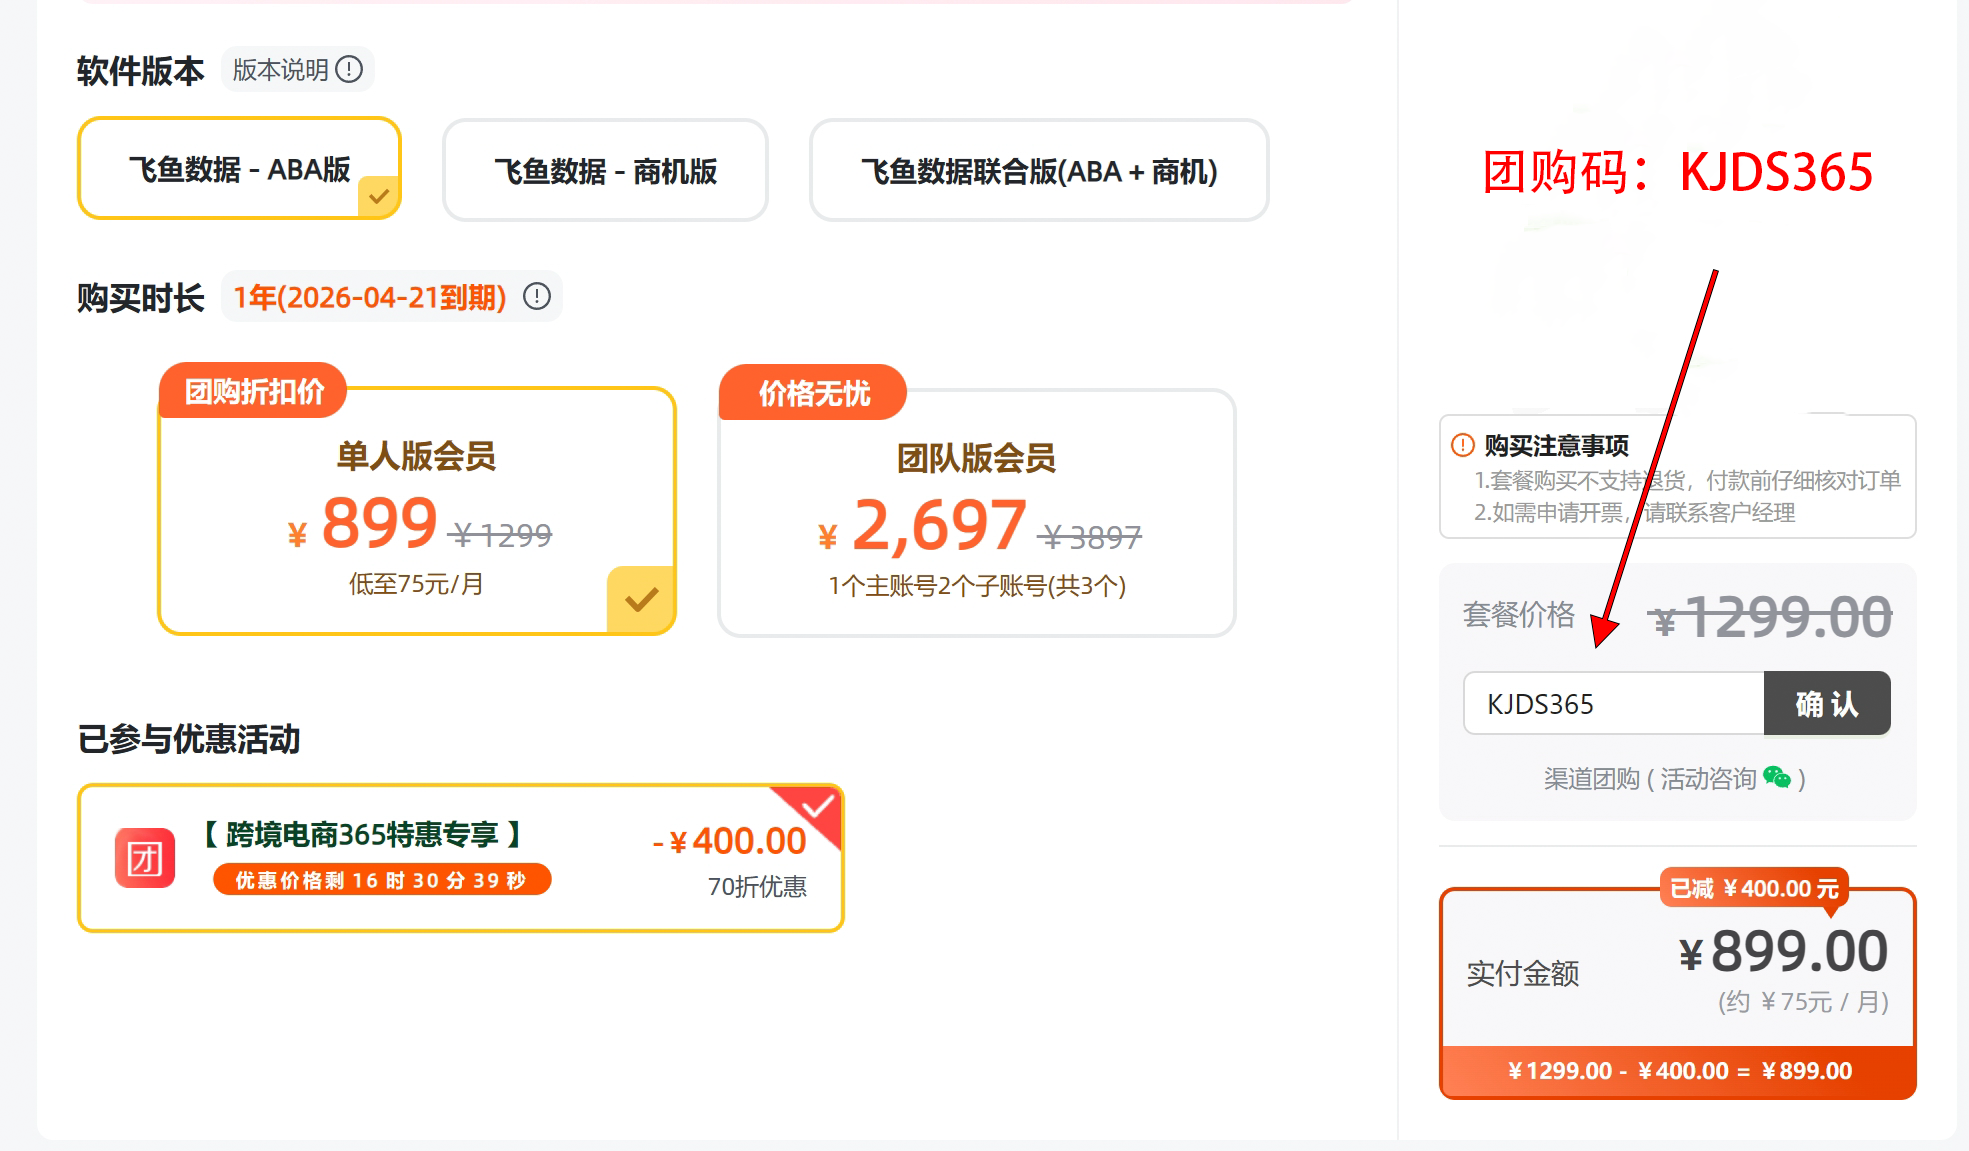Click the 确认 button for the group code
1969x1151 pixels.
pos(1826,704)
